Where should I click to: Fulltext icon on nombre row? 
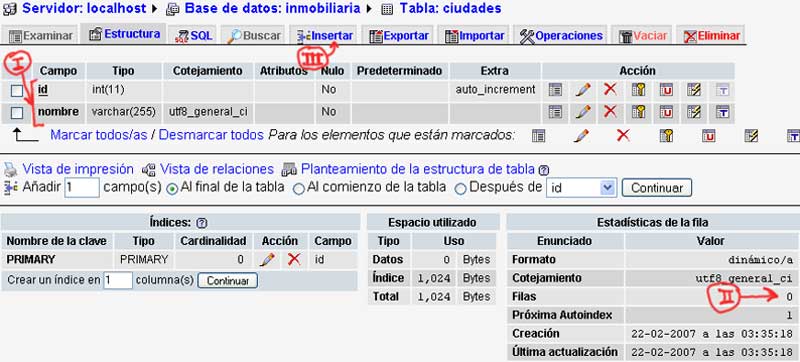click(x=722, y=112)
